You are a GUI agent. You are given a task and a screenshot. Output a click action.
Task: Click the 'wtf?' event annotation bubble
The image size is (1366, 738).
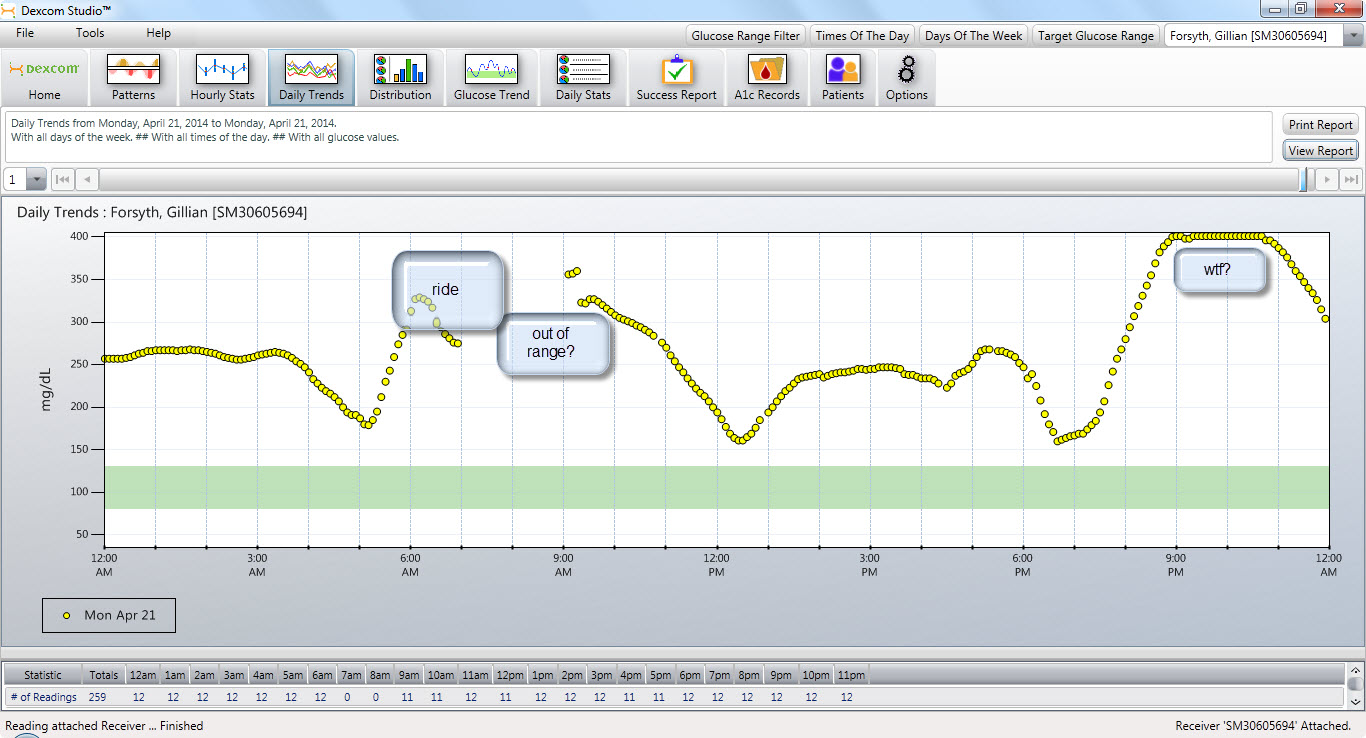tap(1219, 270)
